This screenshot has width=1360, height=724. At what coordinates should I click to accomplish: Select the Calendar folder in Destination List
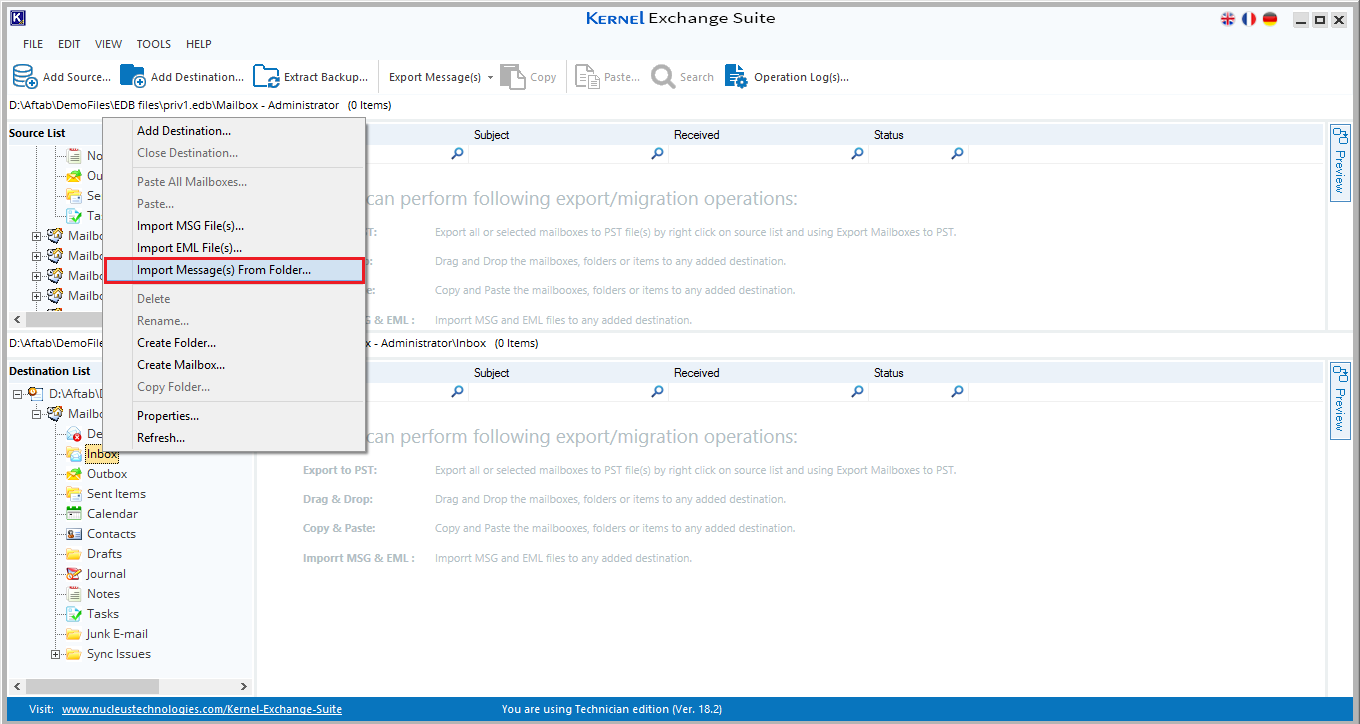click(x=112, y=514)
